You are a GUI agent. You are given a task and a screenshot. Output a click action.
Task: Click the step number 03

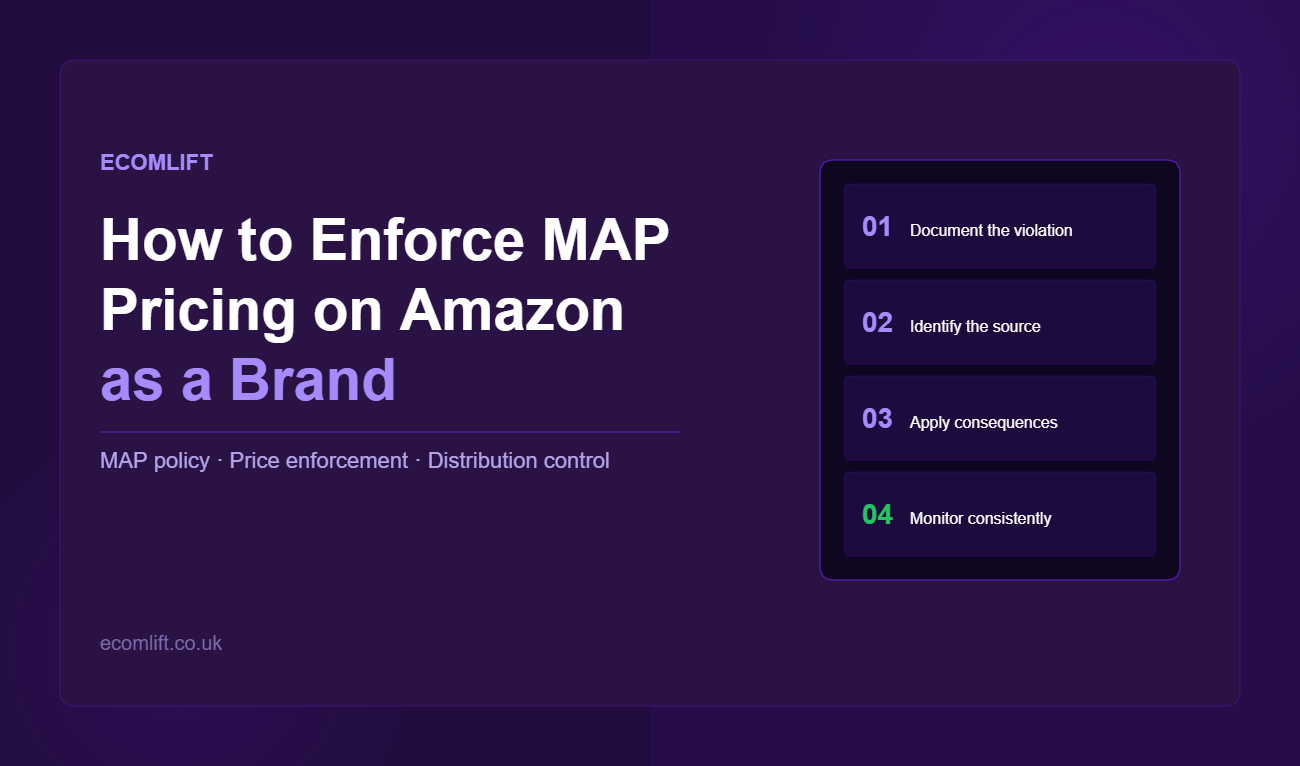click(x=877, y=419)
